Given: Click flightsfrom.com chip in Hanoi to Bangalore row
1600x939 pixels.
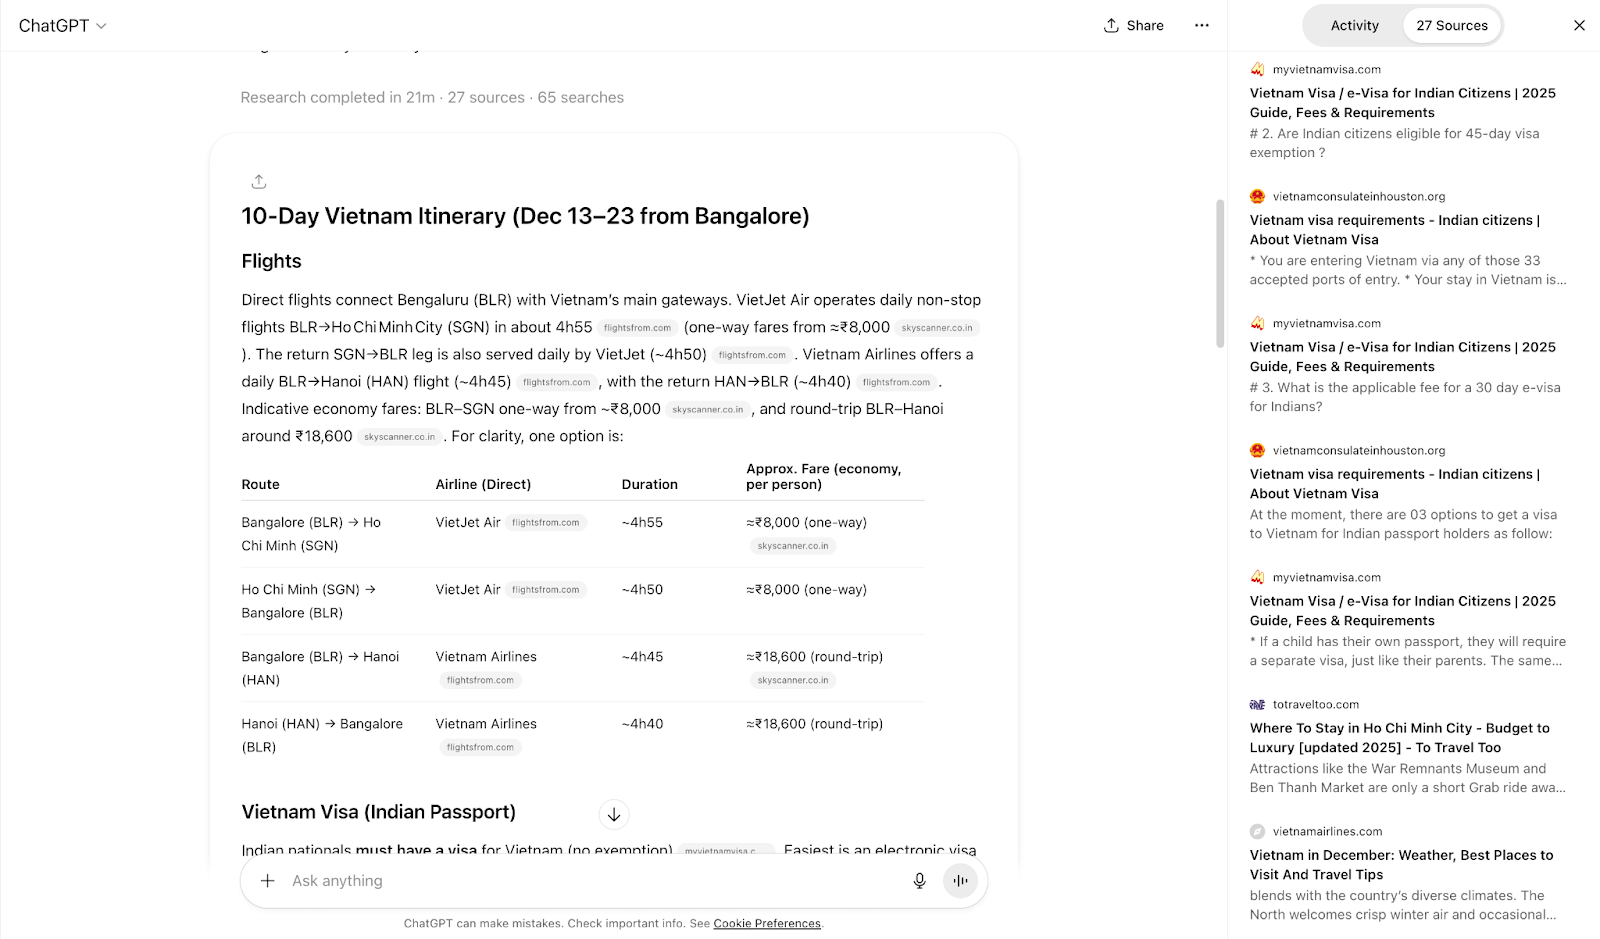Looking at the screenshot, I should pos(481,747).
